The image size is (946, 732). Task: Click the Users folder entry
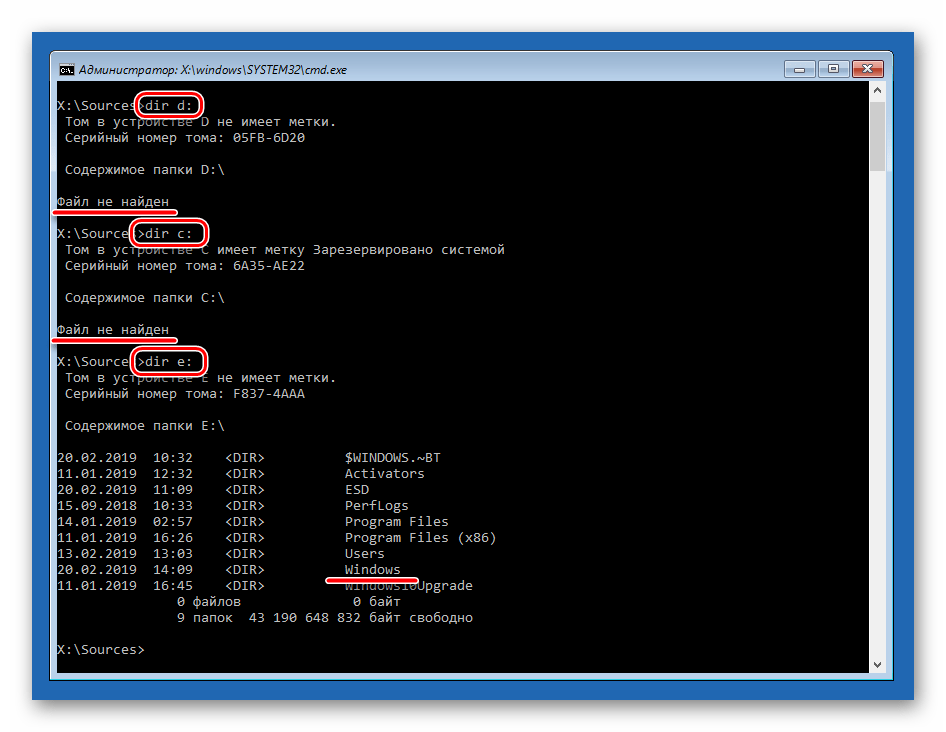(364, 554)
